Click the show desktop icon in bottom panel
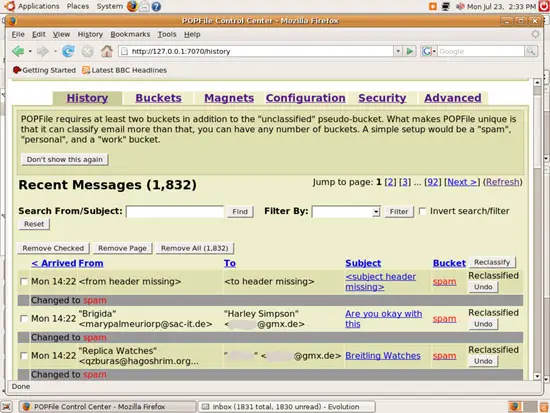 click(7, 407)
